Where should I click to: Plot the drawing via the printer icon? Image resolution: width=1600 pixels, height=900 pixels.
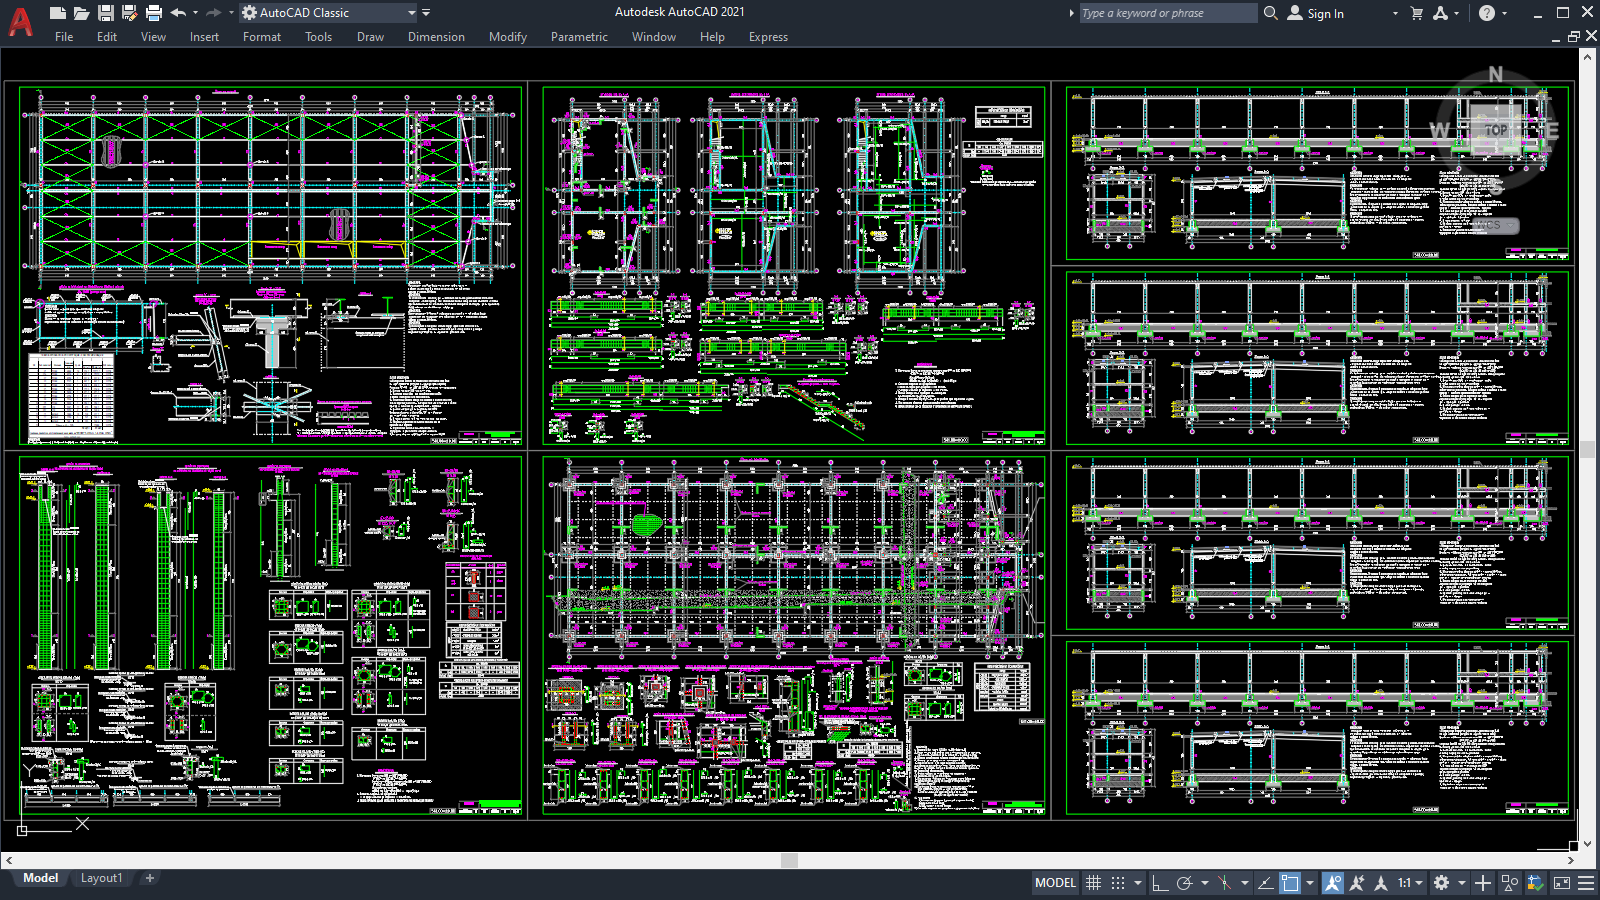[154, 13]
